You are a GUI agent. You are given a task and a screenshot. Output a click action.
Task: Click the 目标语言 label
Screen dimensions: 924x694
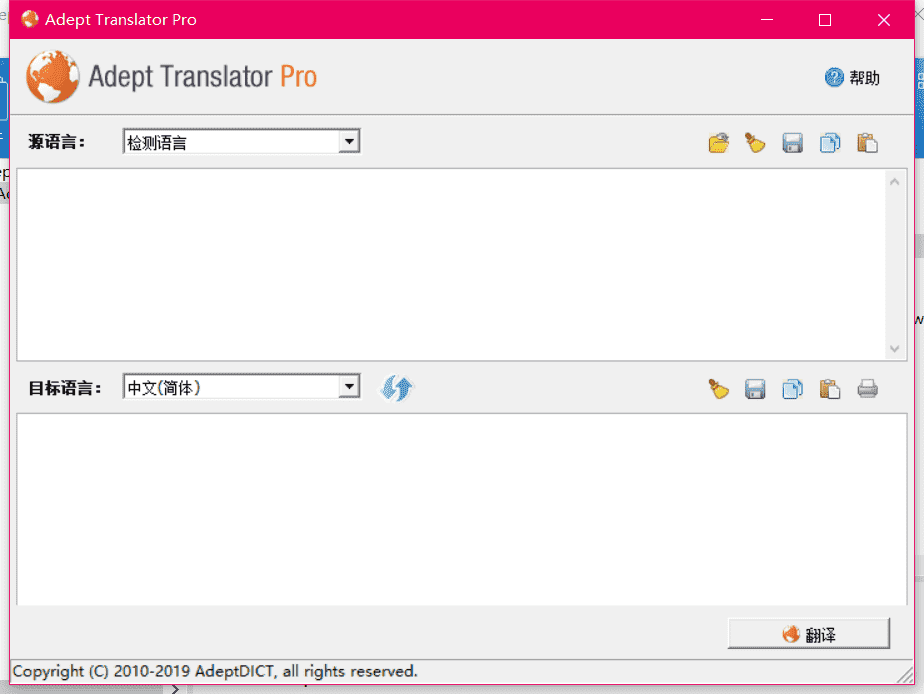click(x=65, y=388)
